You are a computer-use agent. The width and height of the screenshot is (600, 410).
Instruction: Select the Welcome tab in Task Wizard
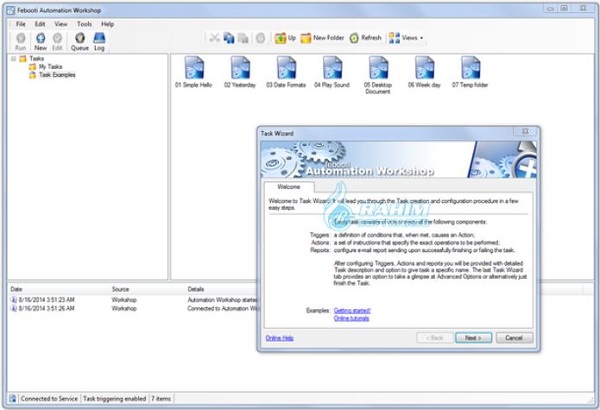tap(289, 187)
